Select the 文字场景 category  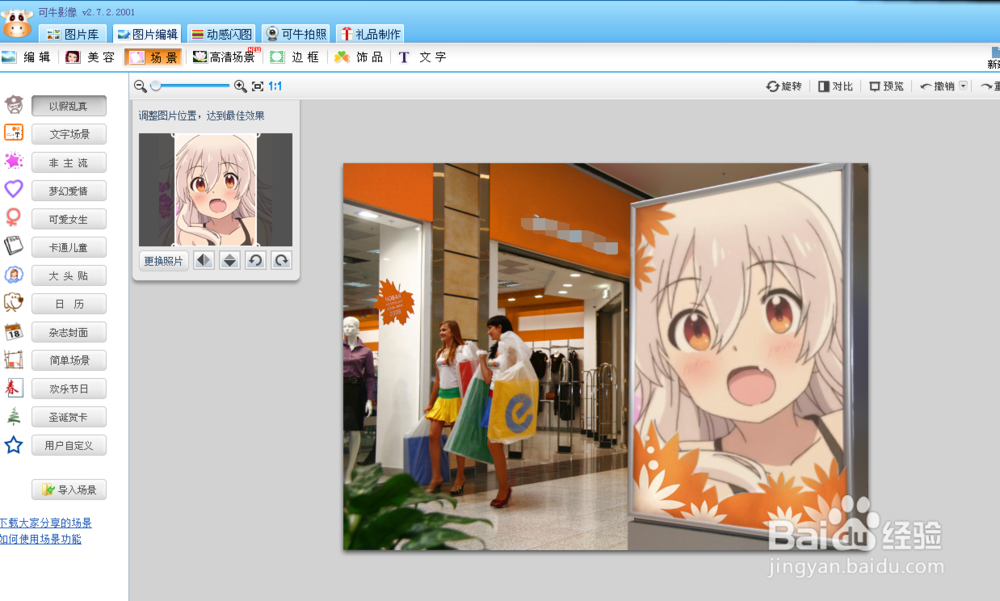click(x=69, y=134)
